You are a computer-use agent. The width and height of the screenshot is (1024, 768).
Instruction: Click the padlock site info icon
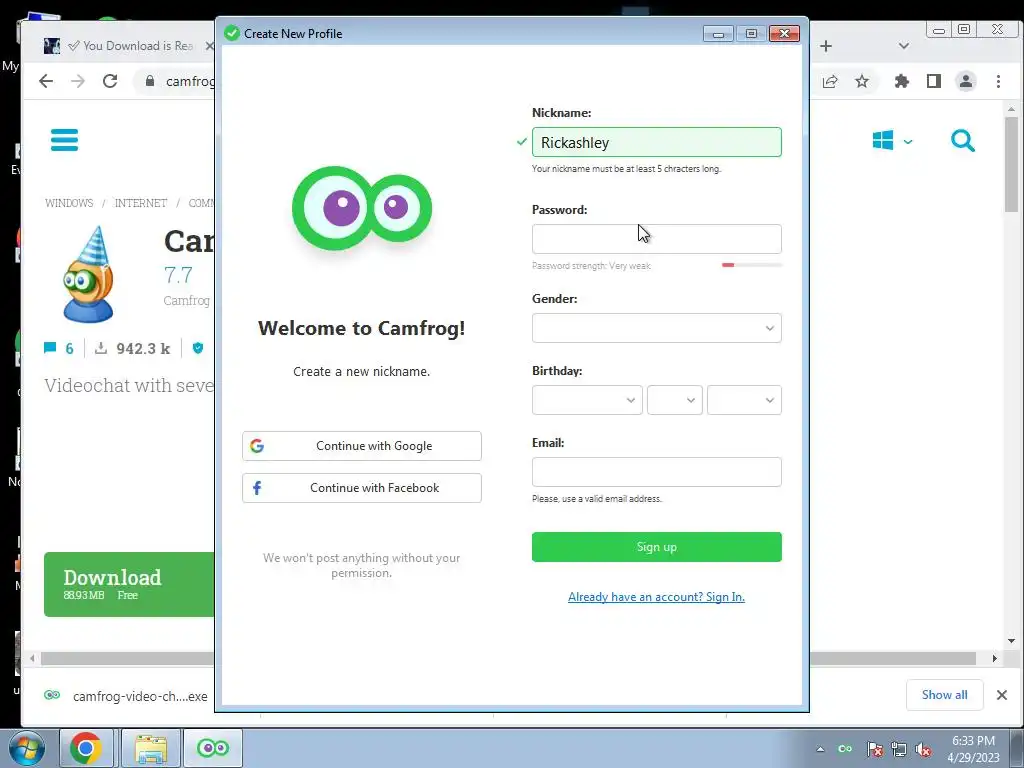150,81
